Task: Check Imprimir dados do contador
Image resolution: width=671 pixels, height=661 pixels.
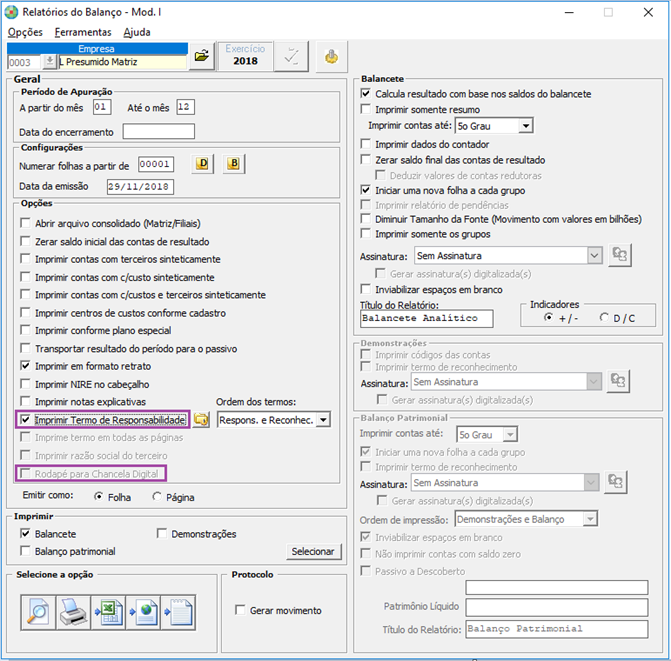Action: 365,143
